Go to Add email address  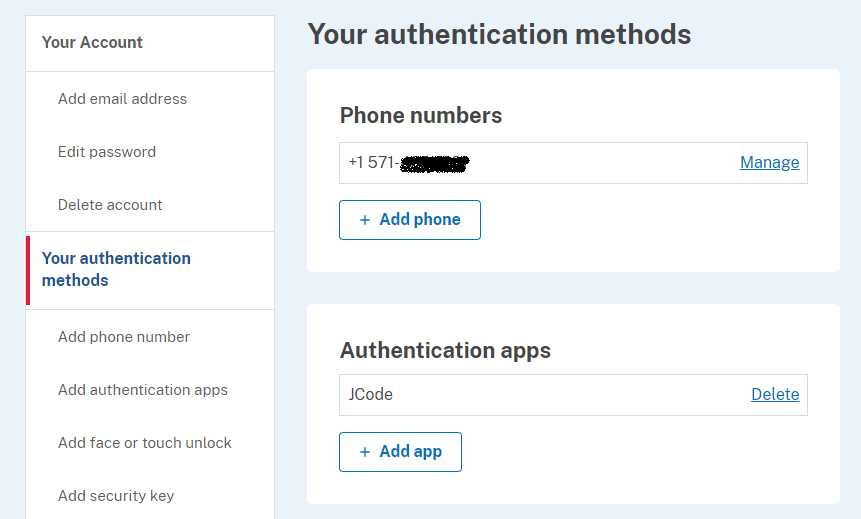pyautogui.click(x=122, y=99)
